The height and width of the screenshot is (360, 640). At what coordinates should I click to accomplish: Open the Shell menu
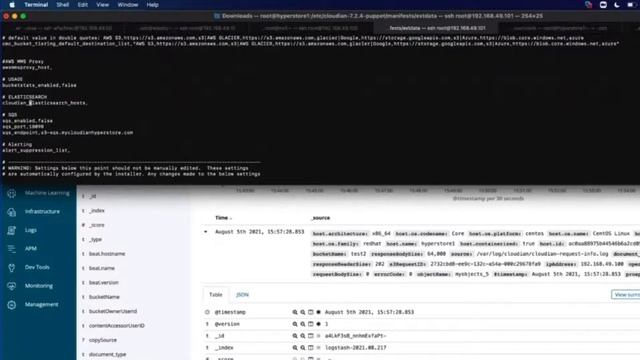pos(62,5)
